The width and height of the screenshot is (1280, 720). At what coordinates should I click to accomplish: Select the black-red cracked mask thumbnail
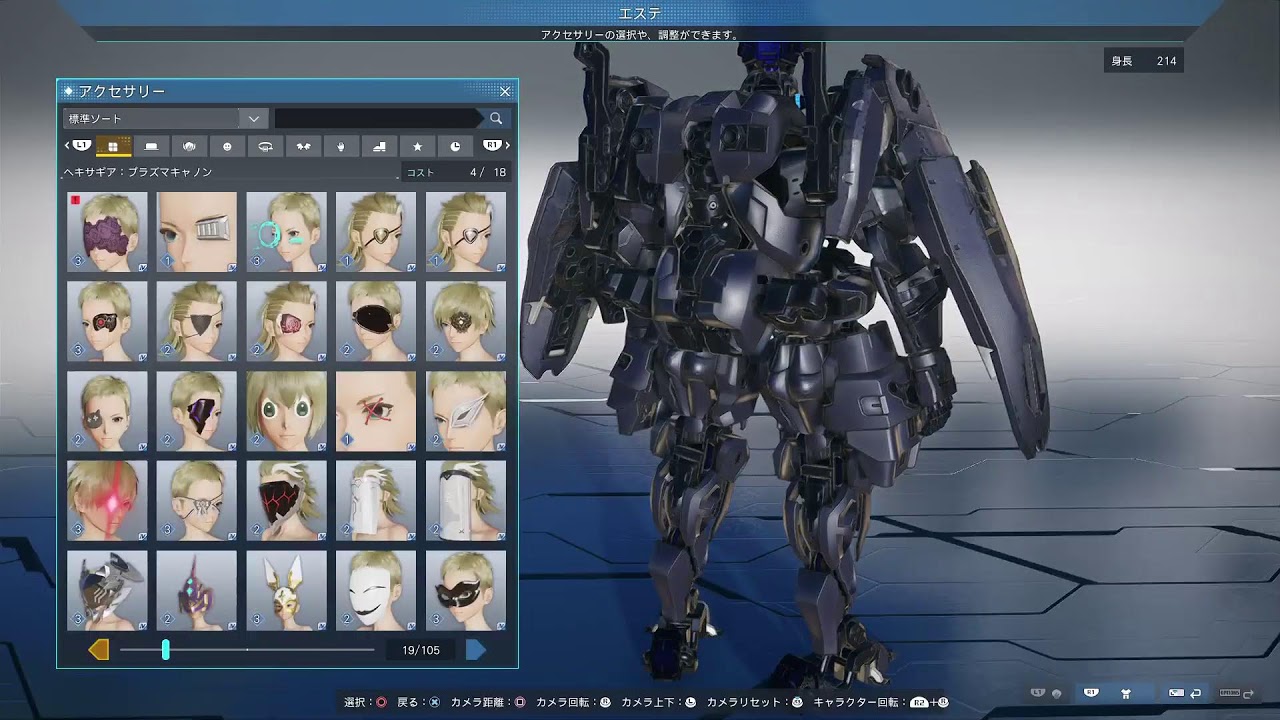click(286, 500)
